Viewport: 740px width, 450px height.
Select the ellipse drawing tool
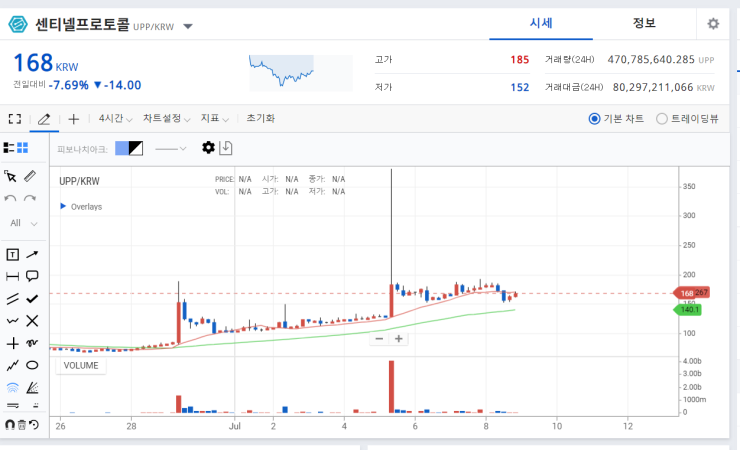coord(32,365)
